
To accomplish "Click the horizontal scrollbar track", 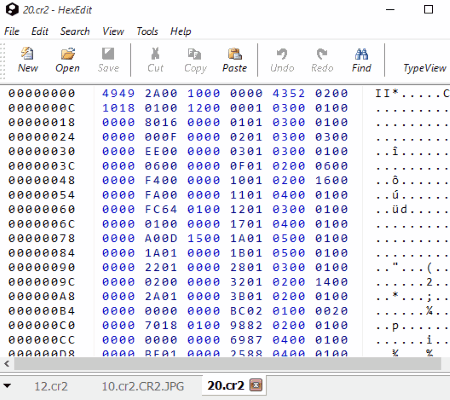I will [x=227, y=363].
